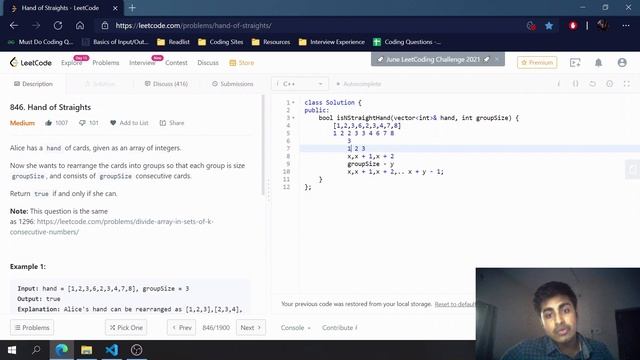Image resolution: width=640 pixels, height=360 pixels.
Task: Open File Explorer from taskbar
Action: 87,350
